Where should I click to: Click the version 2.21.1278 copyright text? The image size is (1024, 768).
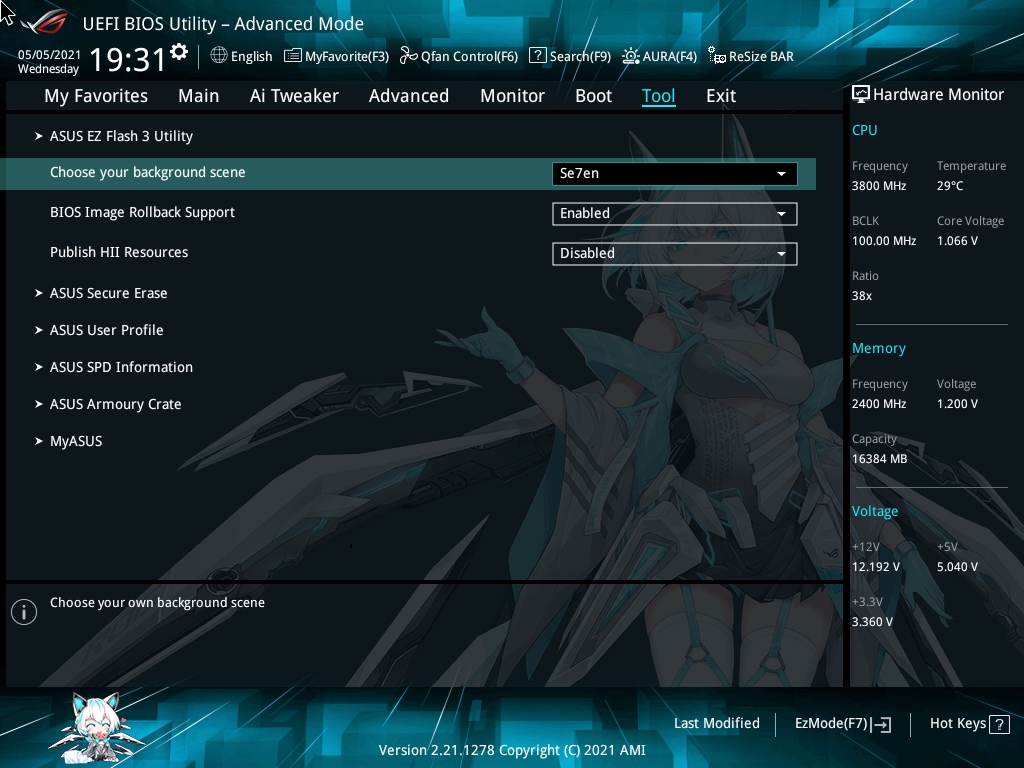512,750
